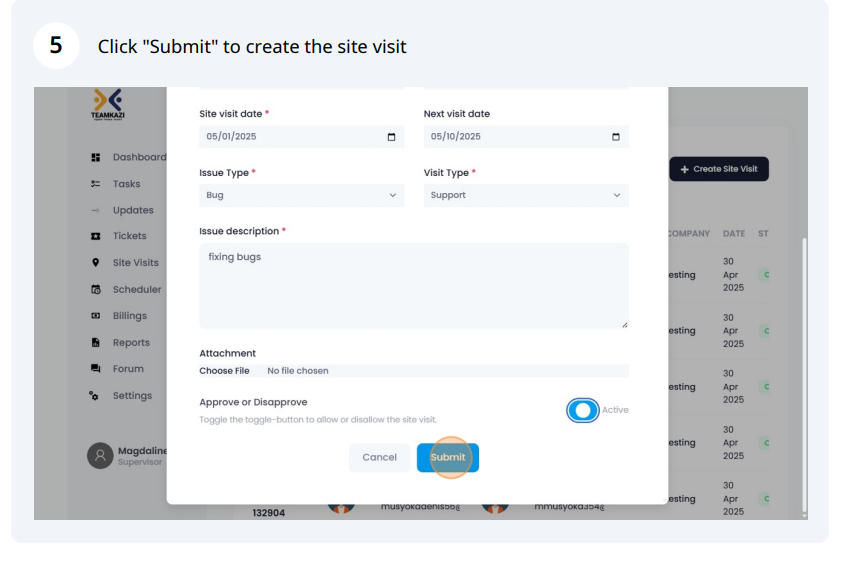Open the Next visit date calendar picker
This screenshot has height=561, width=847.
coord(615,137)
